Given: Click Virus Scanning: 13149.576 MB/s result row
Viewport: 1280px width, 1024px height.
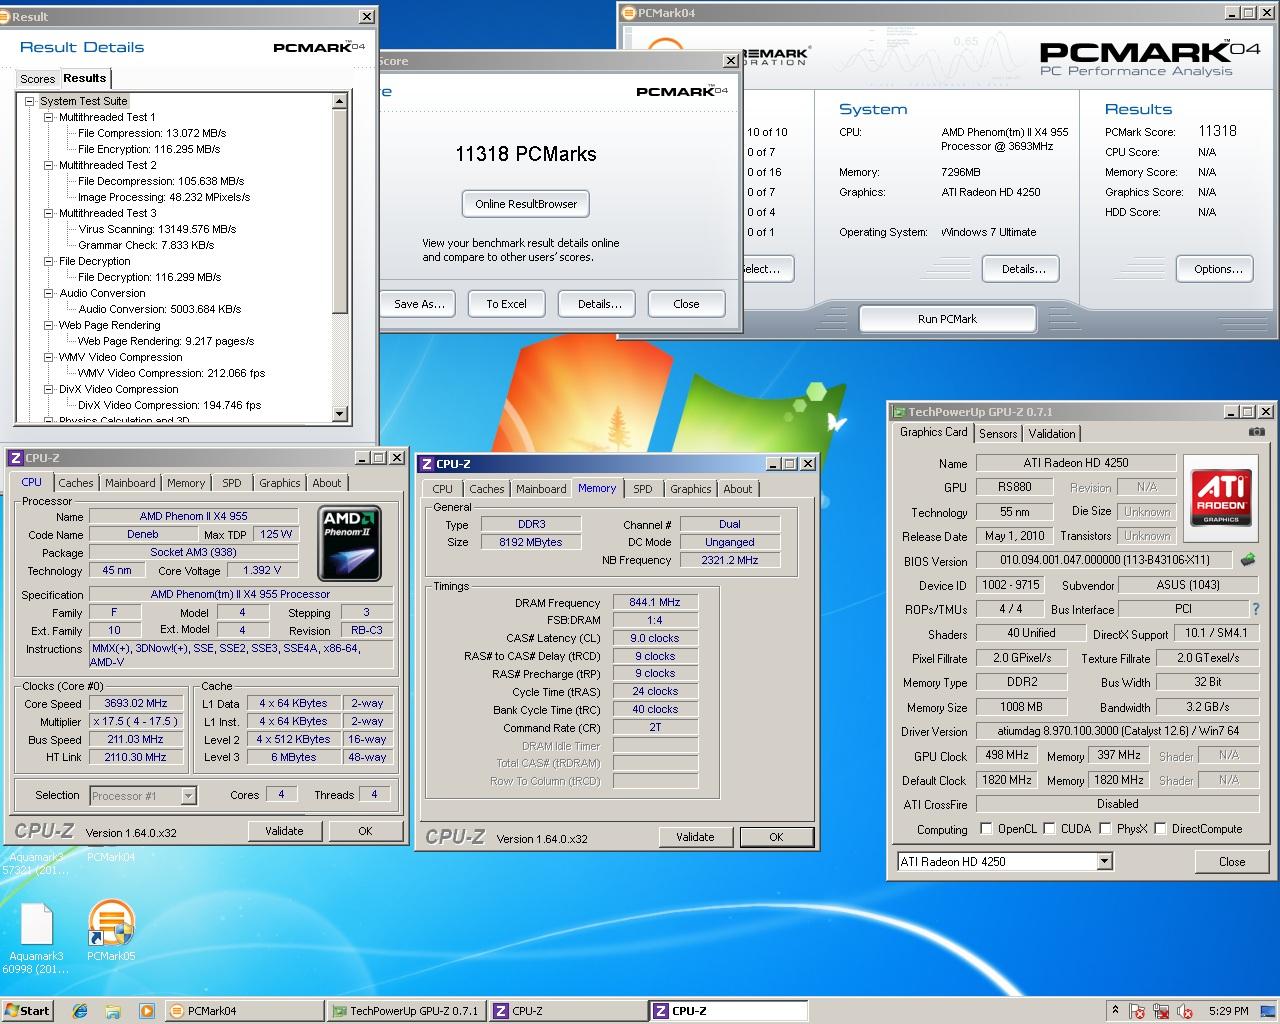Looking at the screenshot, I should click(157, 229).
